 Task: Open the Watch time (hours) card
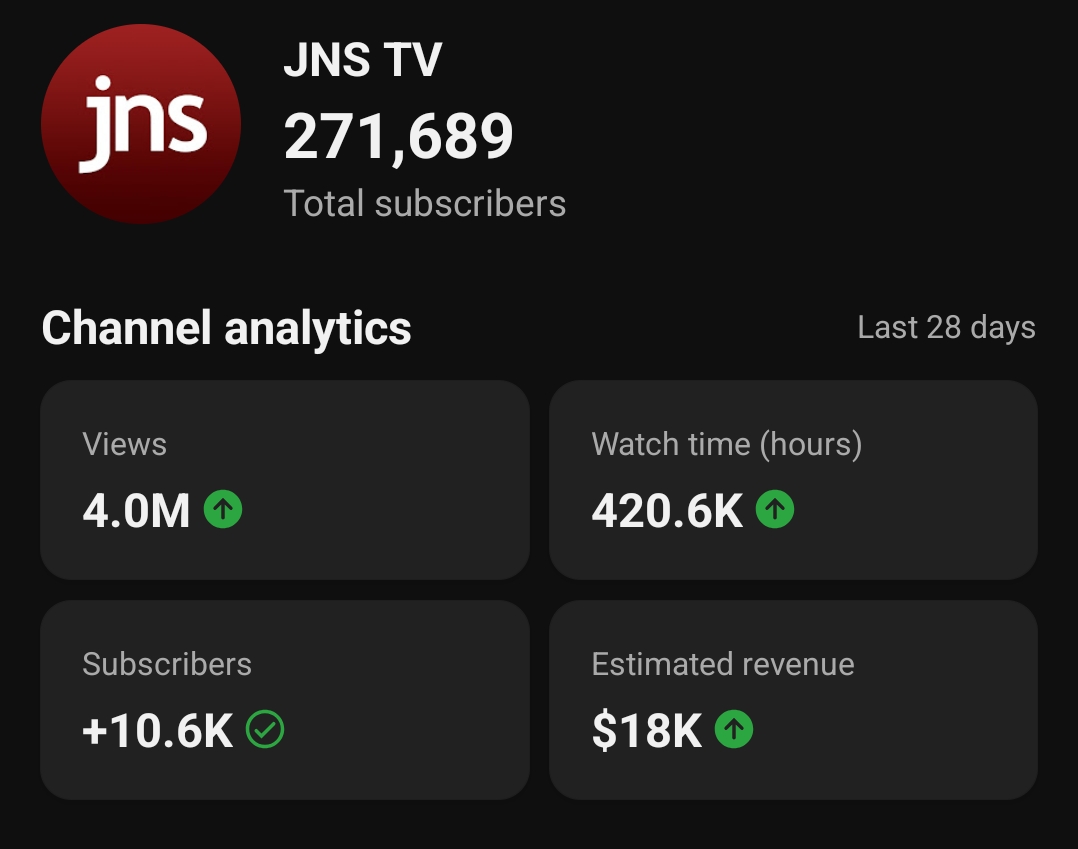click(793, 480)
